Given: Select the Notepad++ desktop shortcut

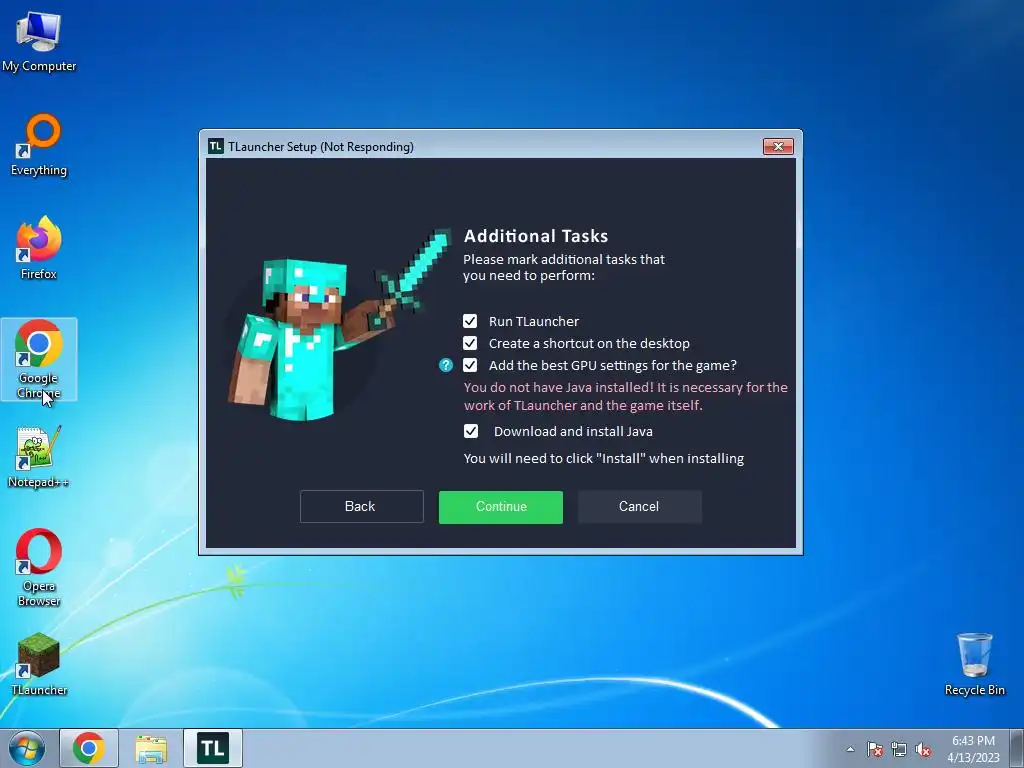Looking at the screenshot, I should click(39, 456).
